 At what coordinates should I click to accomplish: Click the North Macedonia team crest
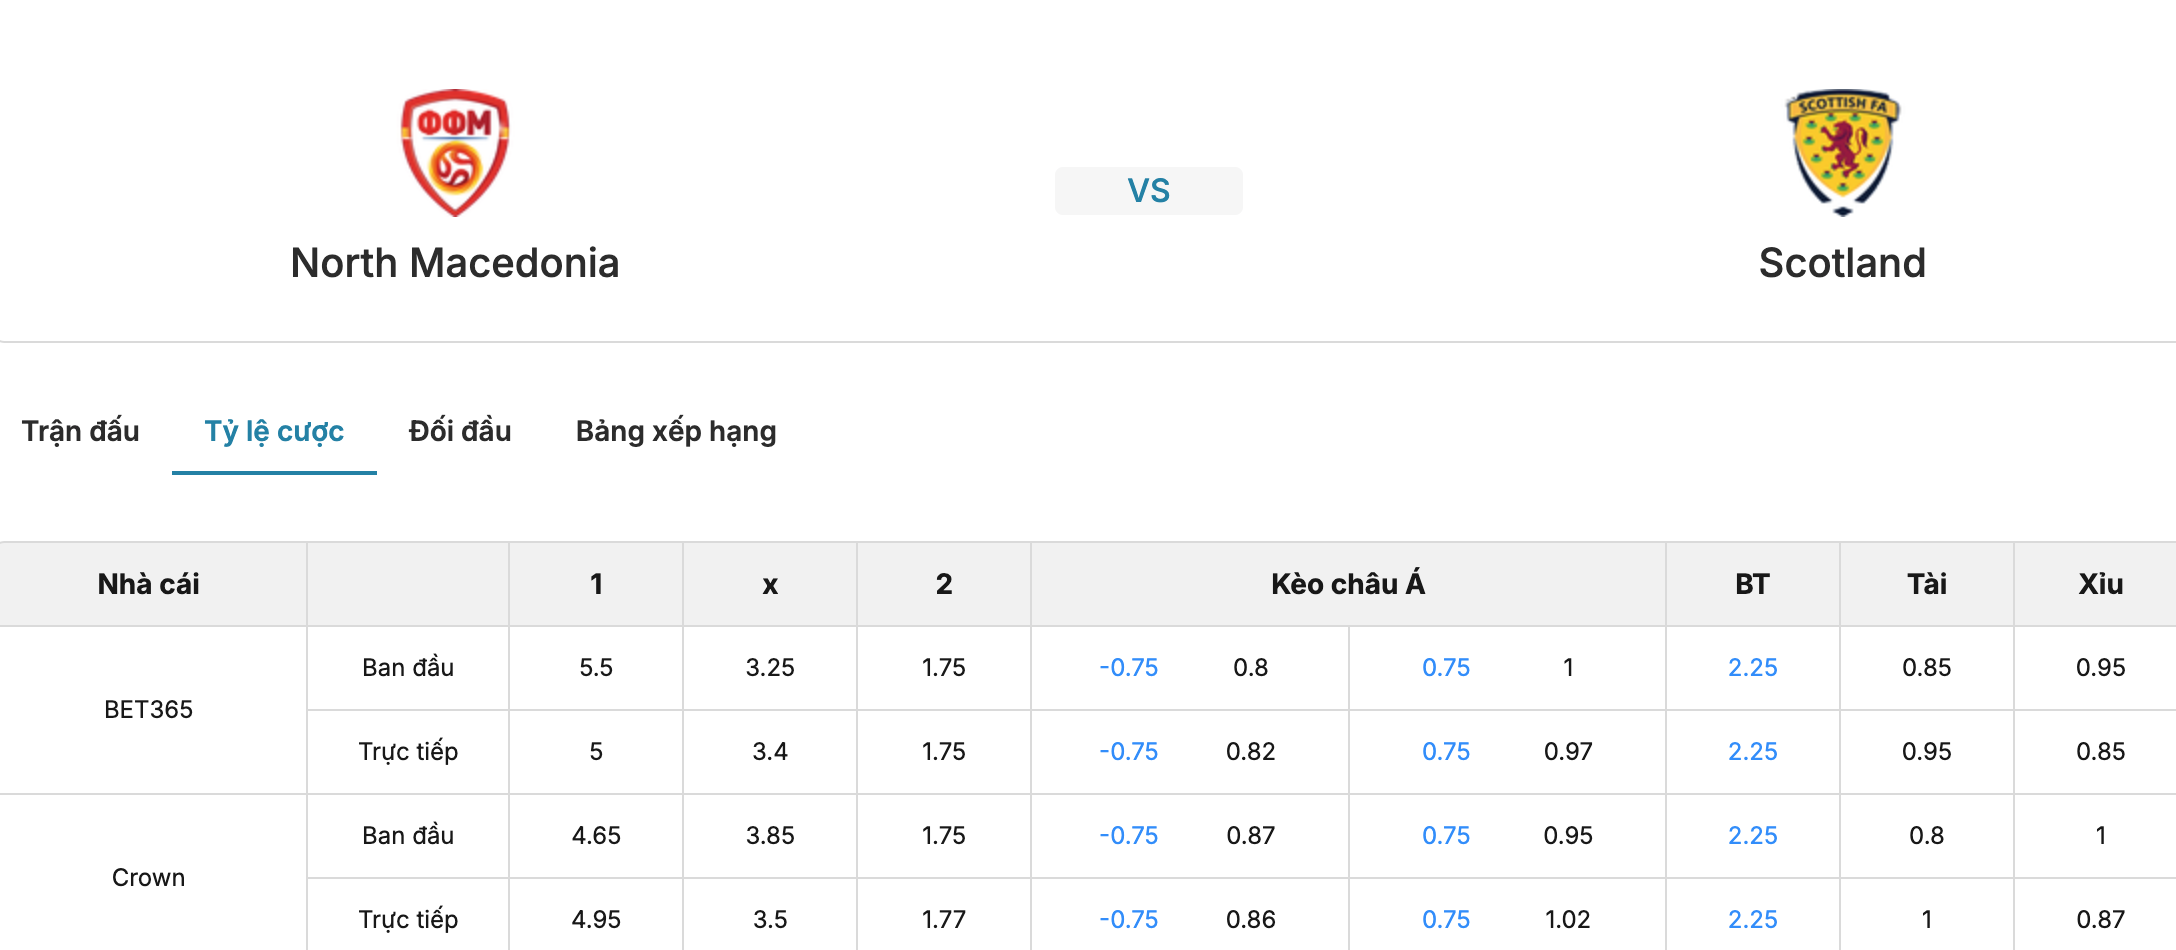click(x=455, y=153)
